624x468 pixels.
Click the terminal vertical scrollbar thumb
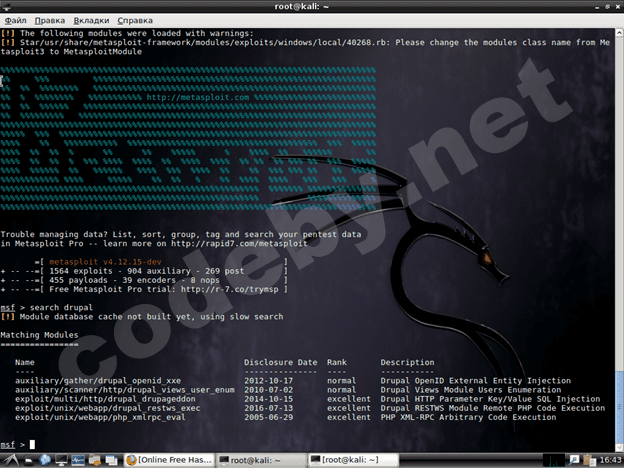point(619,406)
